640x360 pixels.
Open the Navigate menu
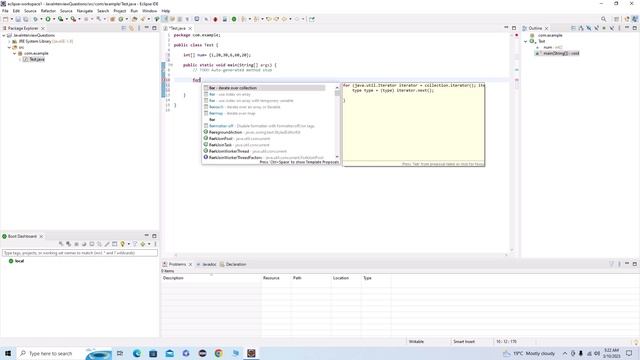pyautogui.click(x=85, y=11)
